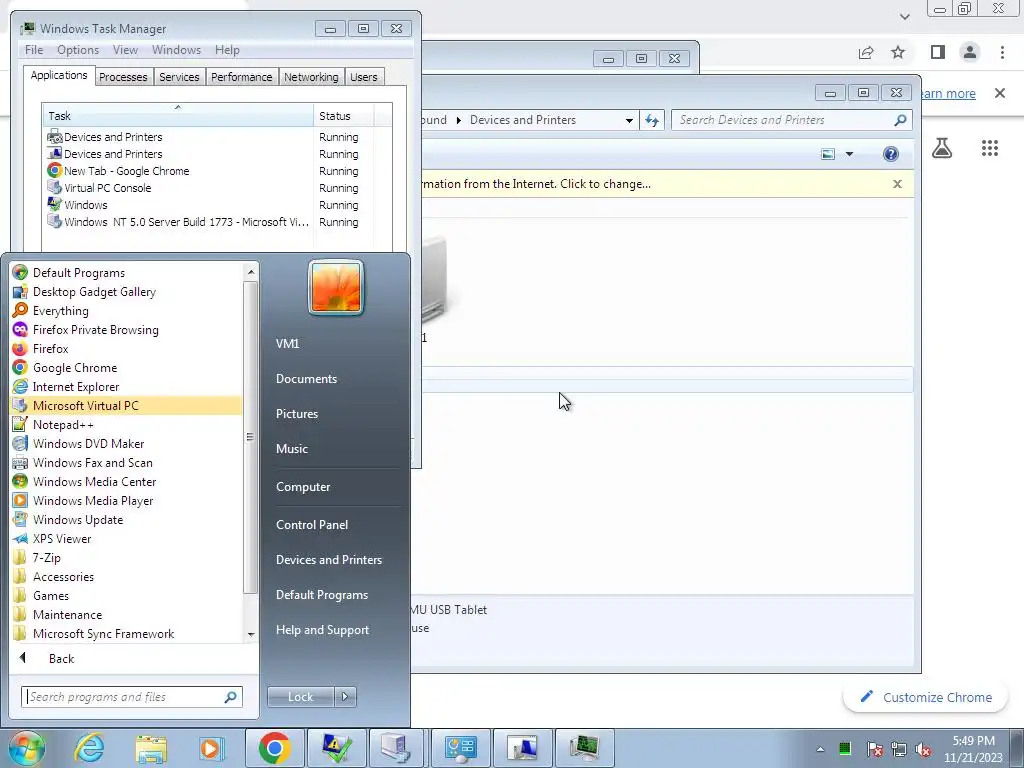Switch to Chrome via the taskbar
Screen dimensions: 1024x768
[x=274, y=748]
